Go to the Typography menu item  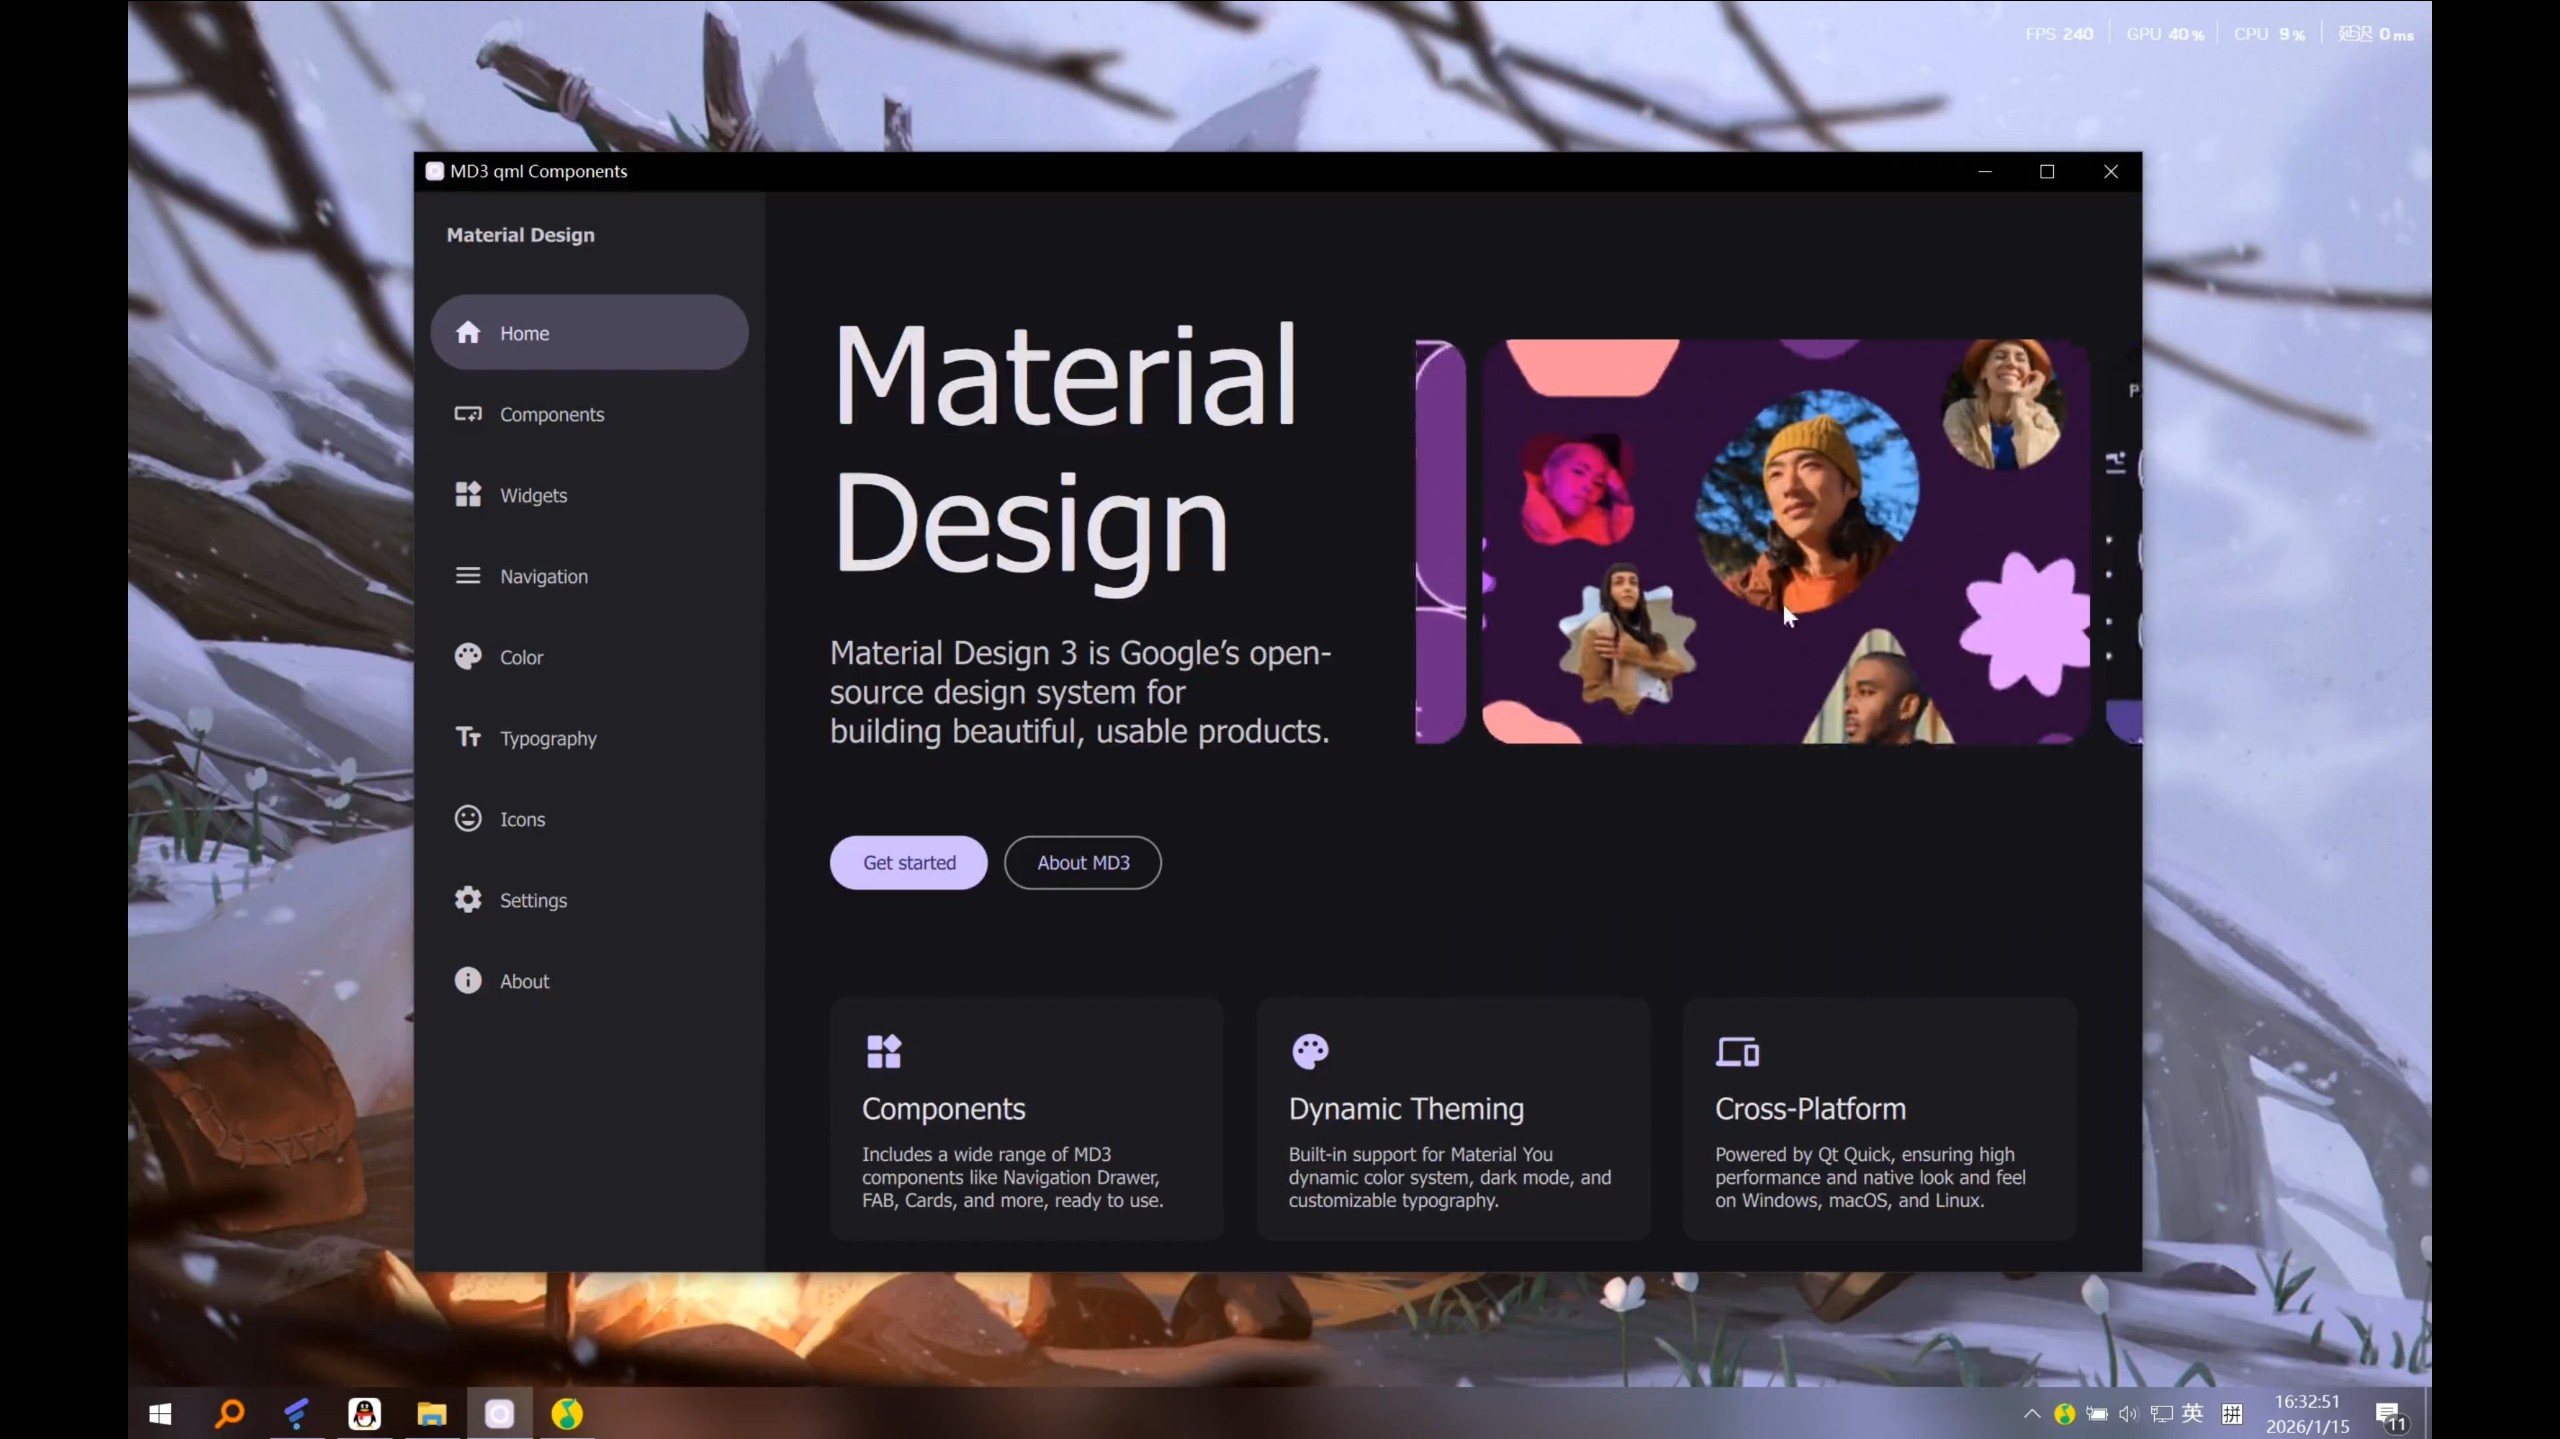coord(548,739)
